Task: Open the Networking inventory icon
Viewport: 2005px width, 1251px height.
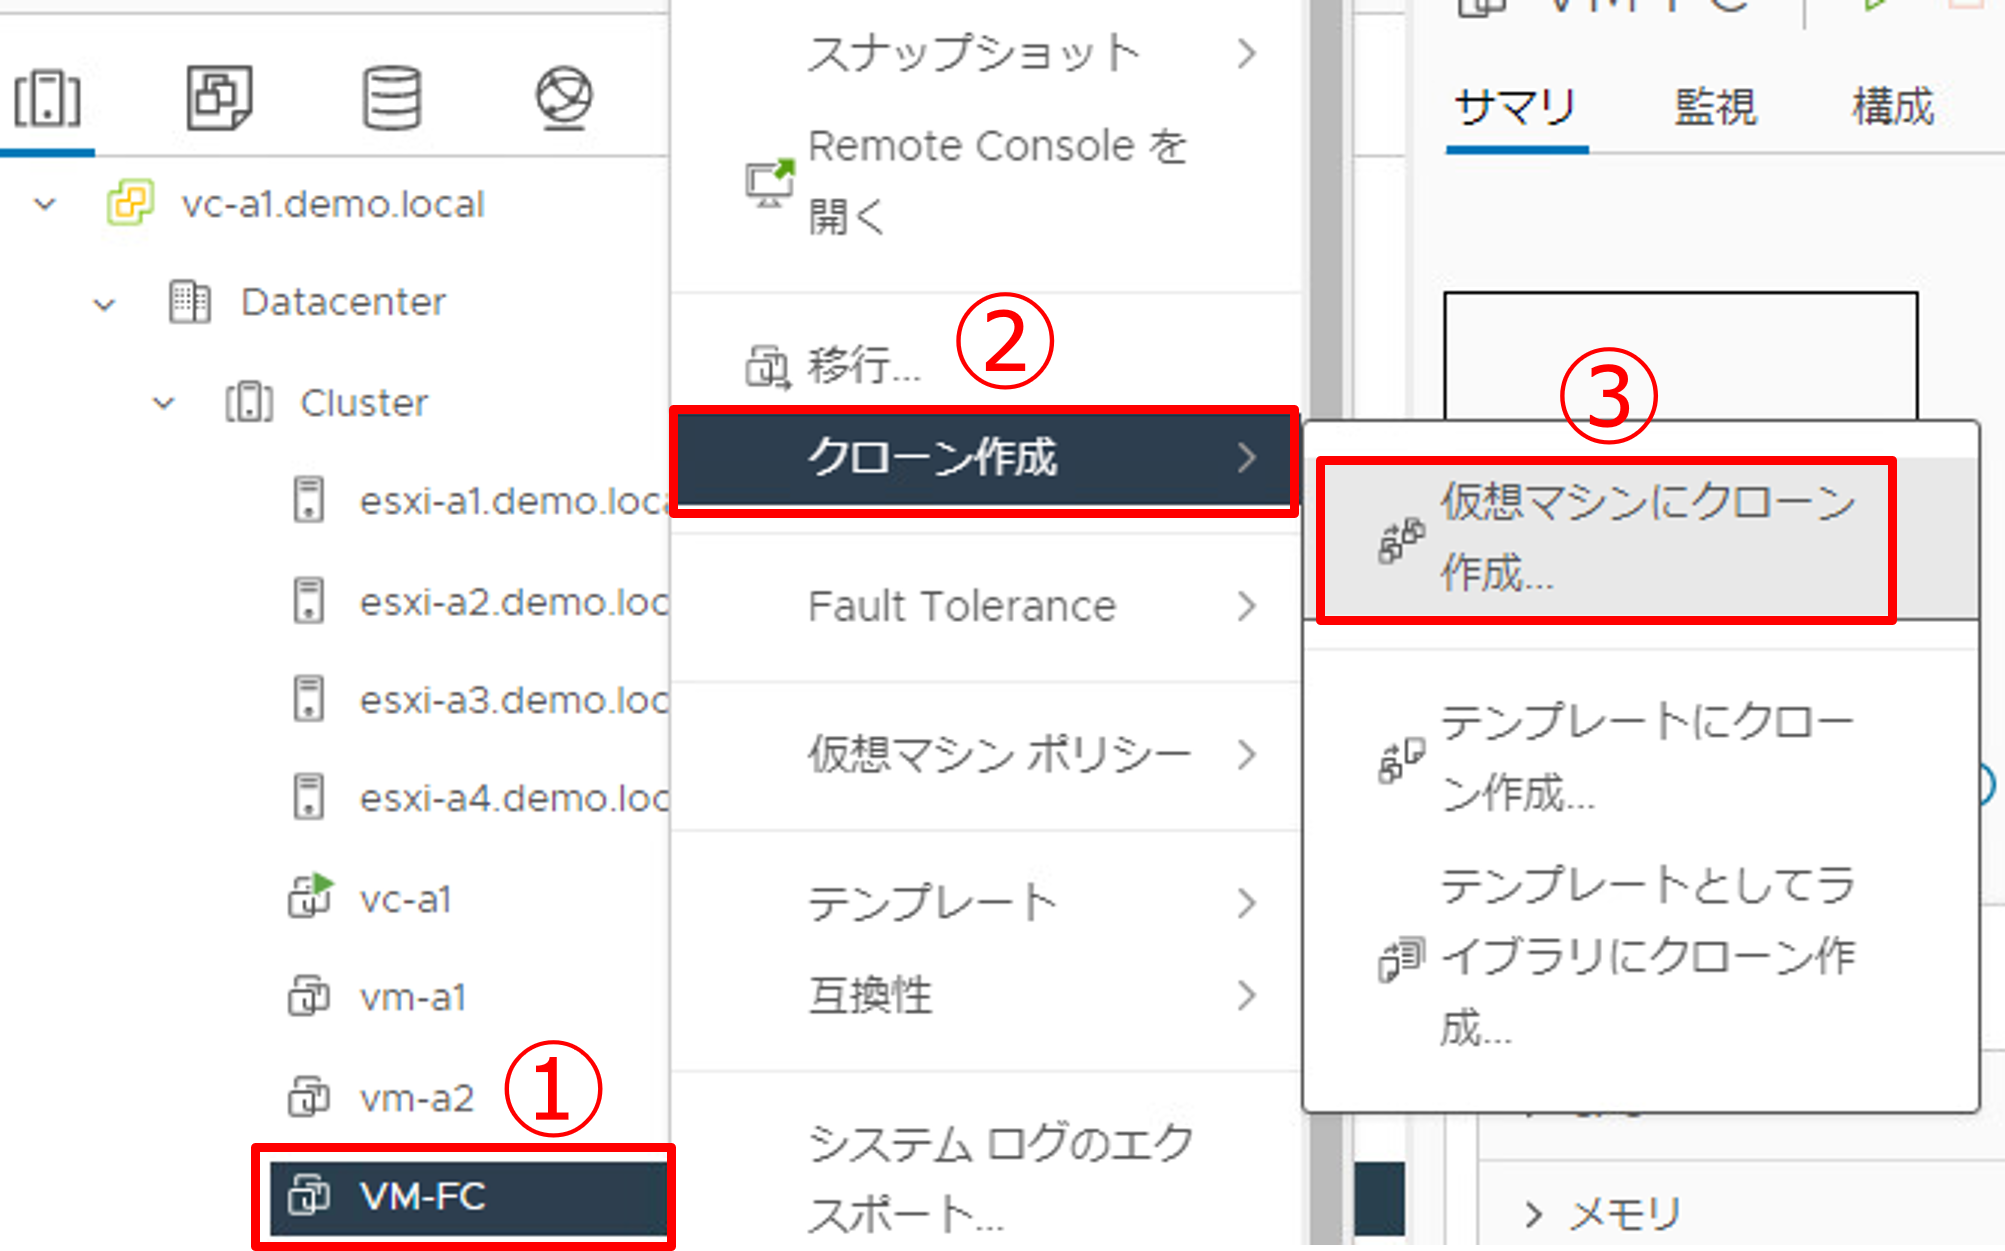Action: (564, 98)
